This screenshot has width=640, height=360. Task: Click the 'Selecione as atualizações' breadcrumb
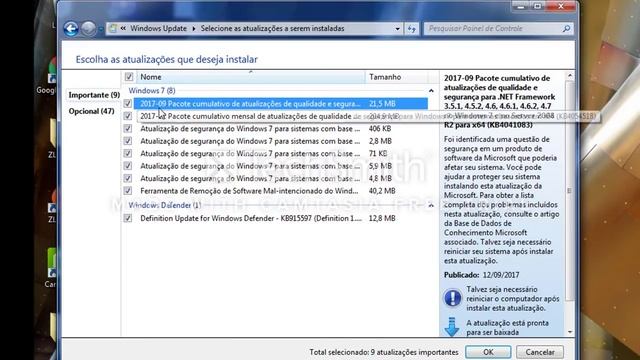tap(272, 29)
